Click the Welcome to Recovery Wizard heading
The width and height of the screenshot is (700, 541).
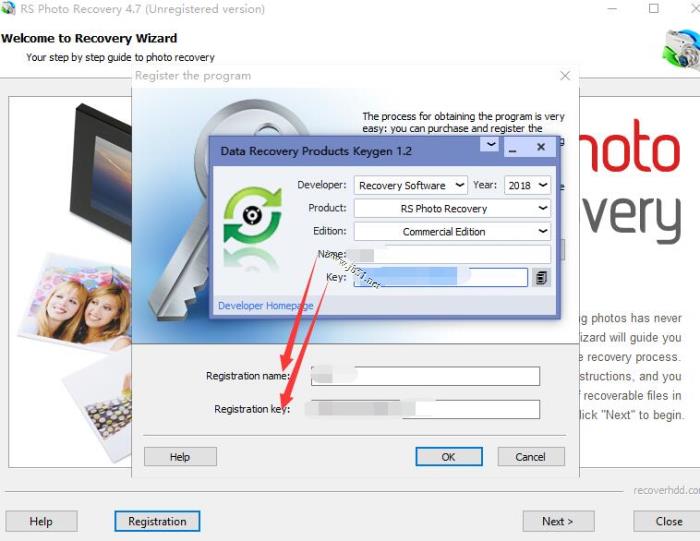click(89, 38)
